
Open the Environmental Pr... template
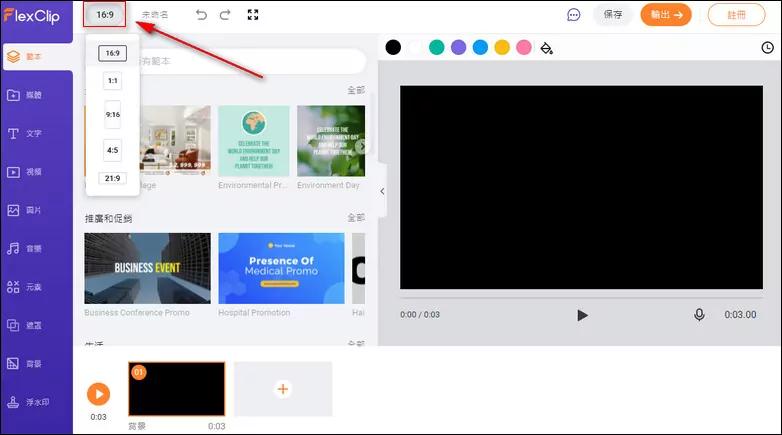point(253,141)
